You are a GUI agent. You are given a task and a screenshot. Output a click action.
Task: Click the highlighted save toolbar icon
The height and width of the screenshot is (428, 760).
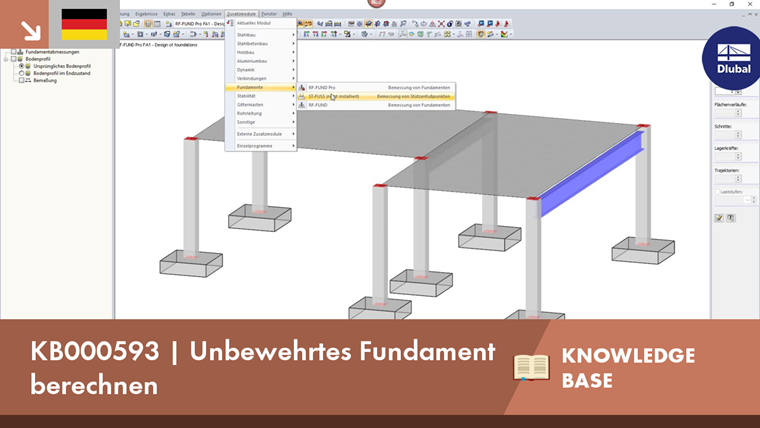pyautogui.click(x=148, y=23)
